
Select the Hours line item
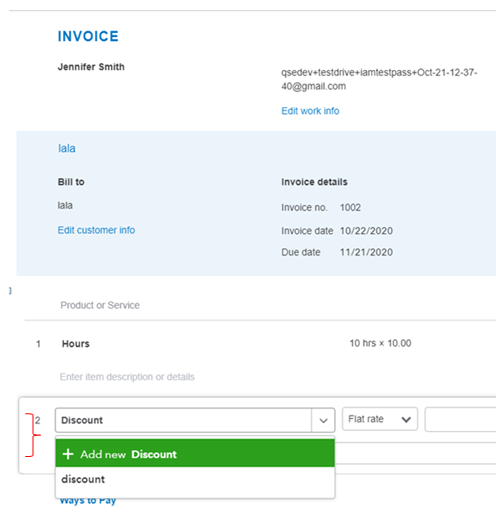click(x=76, y=344)
